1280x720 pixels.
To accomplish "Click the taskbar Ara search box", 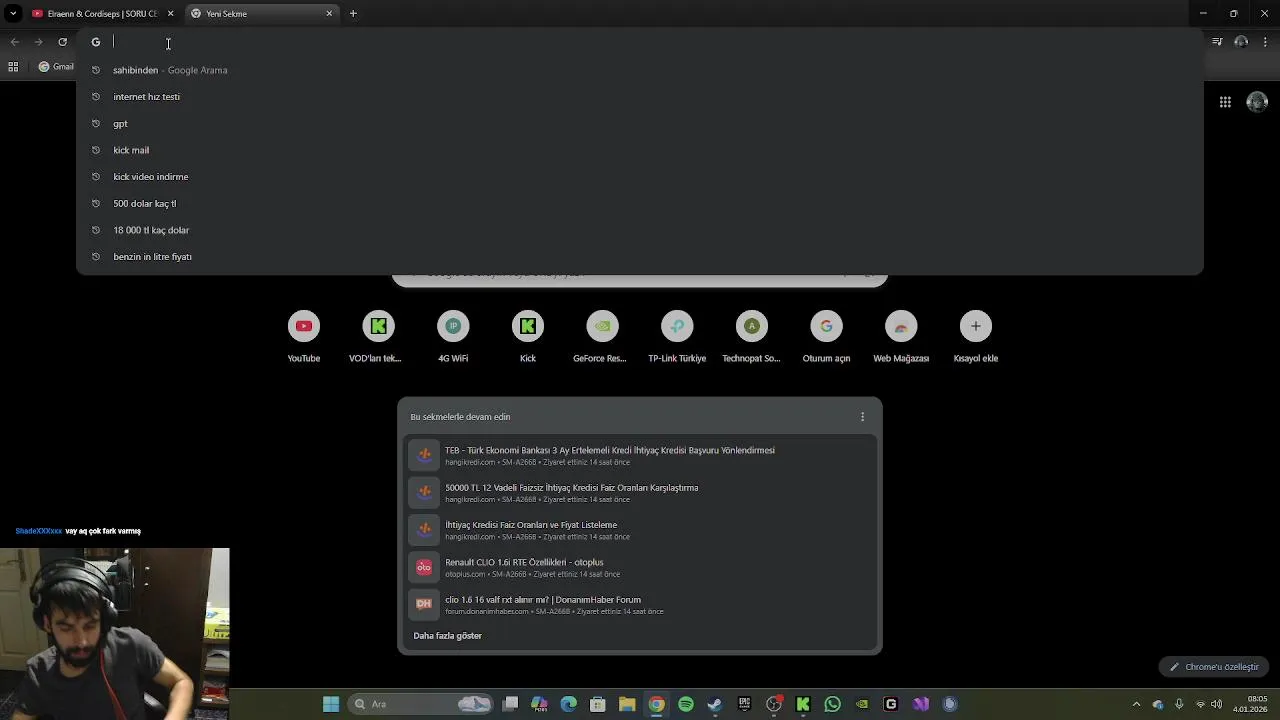I will pyautogui.click(x=421, y=704).
